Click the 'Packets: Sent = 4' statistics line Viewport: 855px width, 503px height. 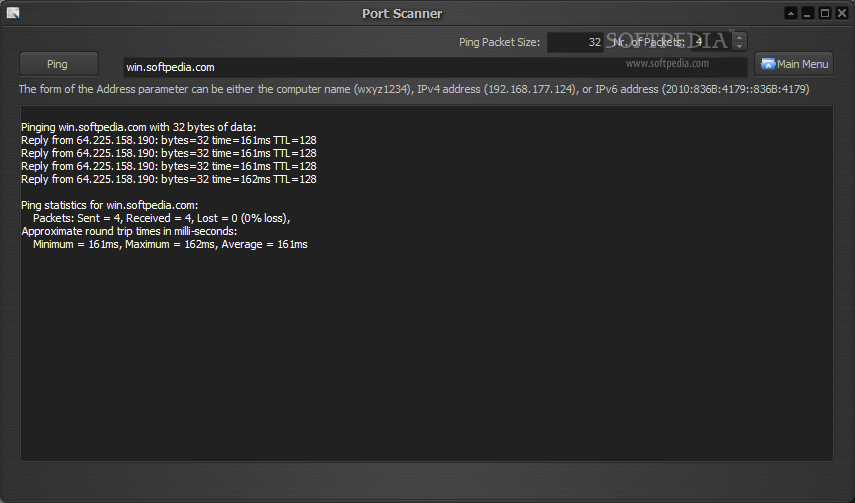[x=161, y=218]
